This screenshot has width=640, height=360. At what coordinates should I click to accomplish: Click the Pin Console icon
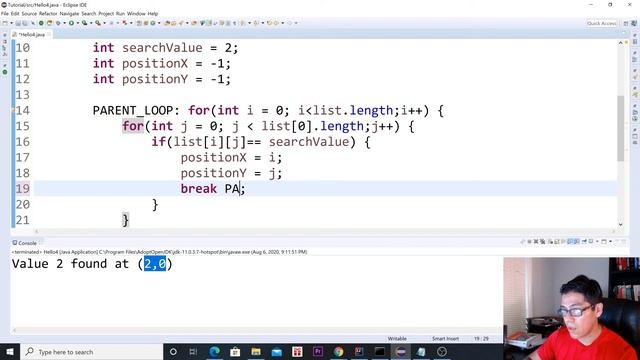tap(584, 242)
